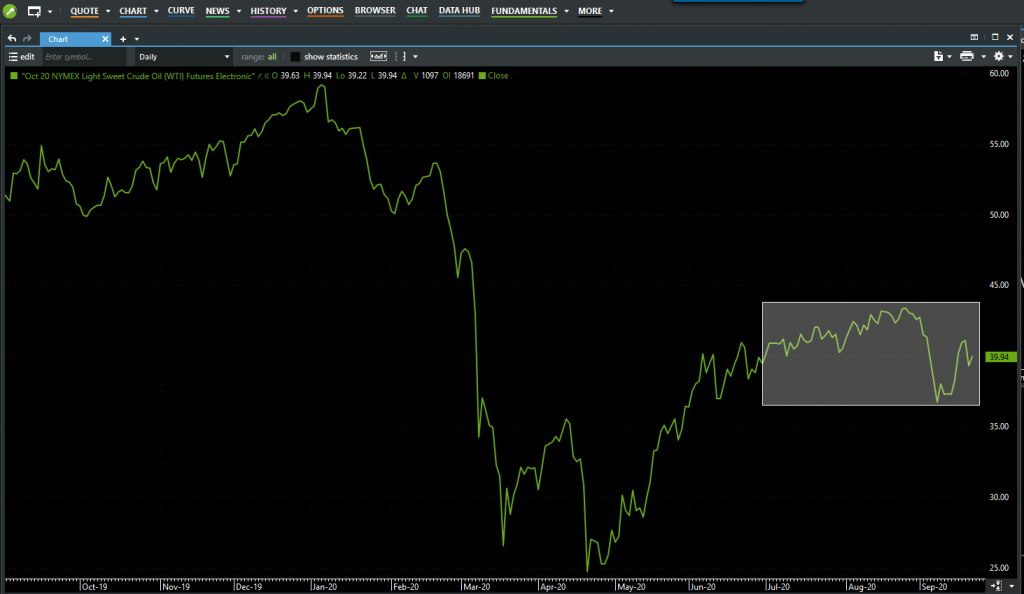Enable the show statistics checkbox
Viewport: 1024px width, 594px height.
[x=295, y=57]
